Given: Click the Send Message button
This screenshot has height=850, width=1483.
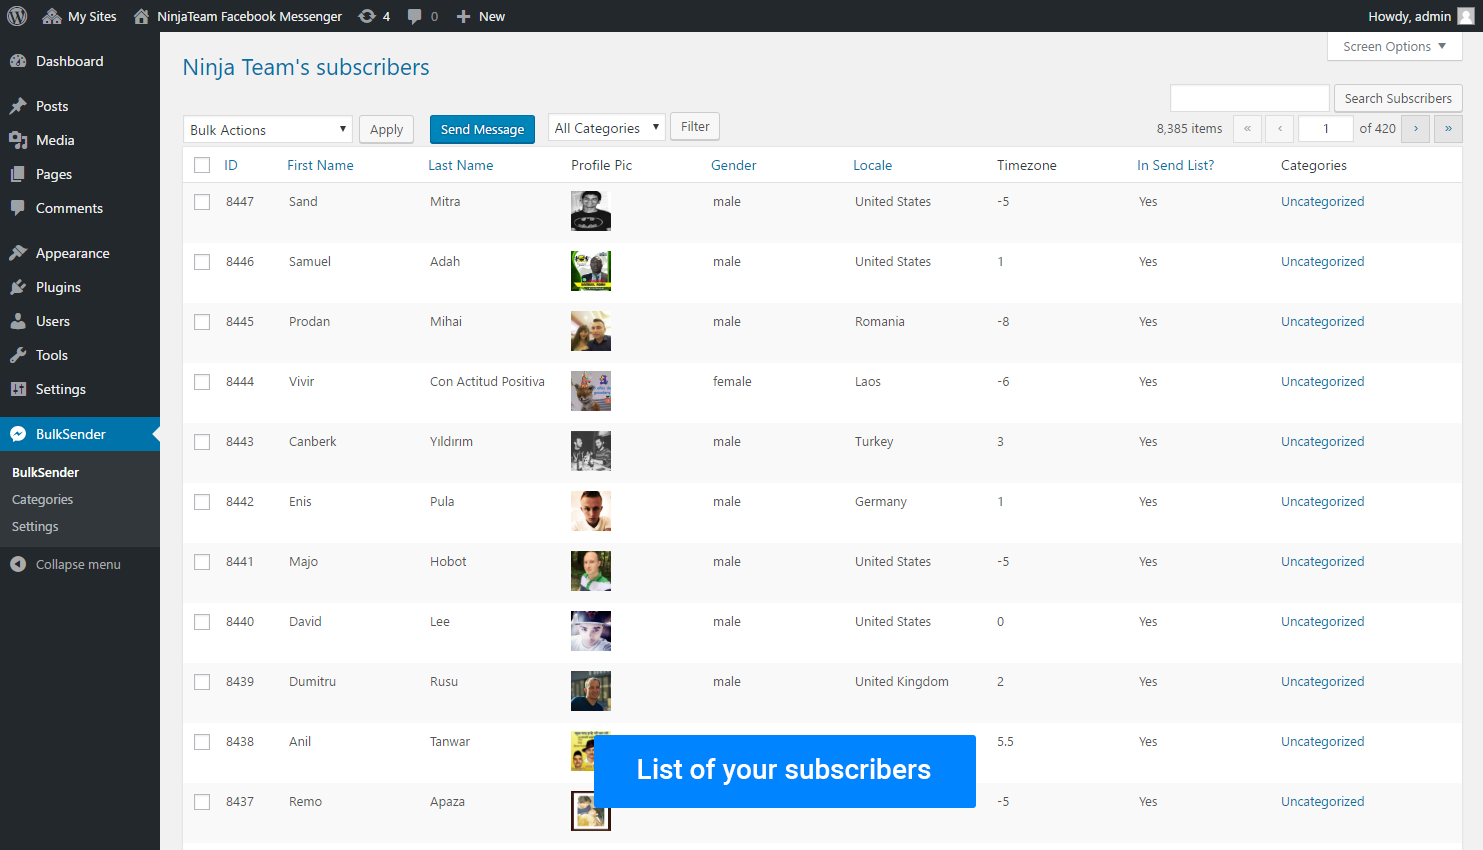Looking at the screenshot, I should click(482, 129).
